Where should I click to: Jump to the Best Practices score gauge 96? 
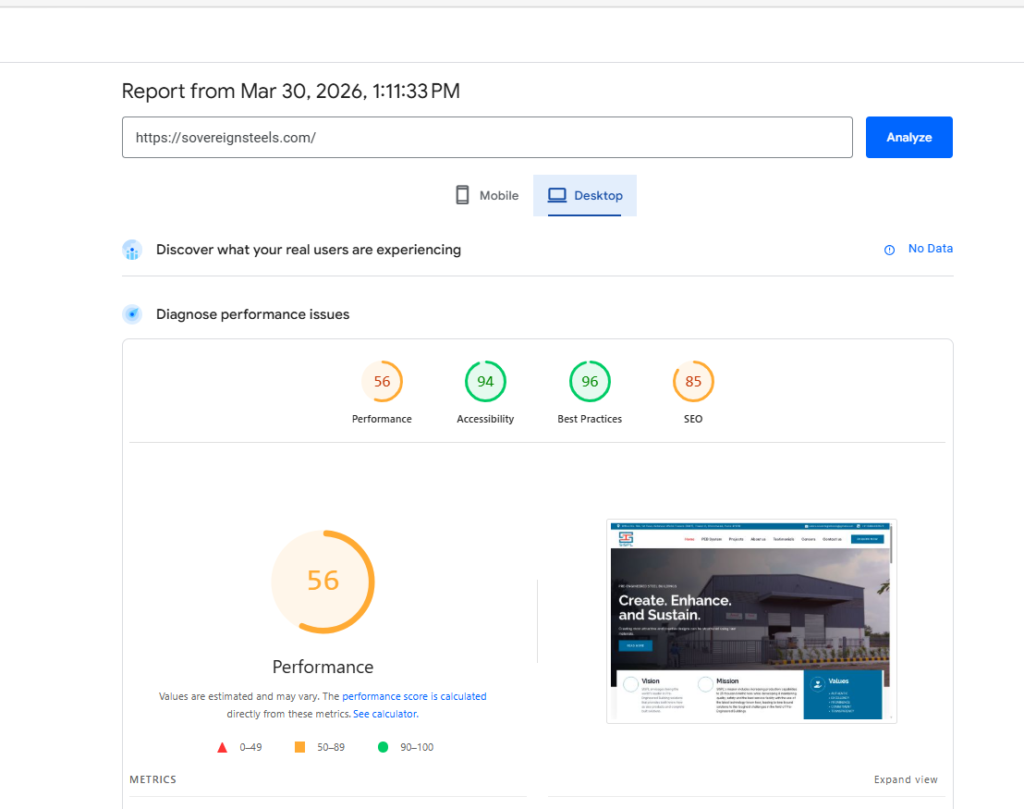tap(589, 382)
